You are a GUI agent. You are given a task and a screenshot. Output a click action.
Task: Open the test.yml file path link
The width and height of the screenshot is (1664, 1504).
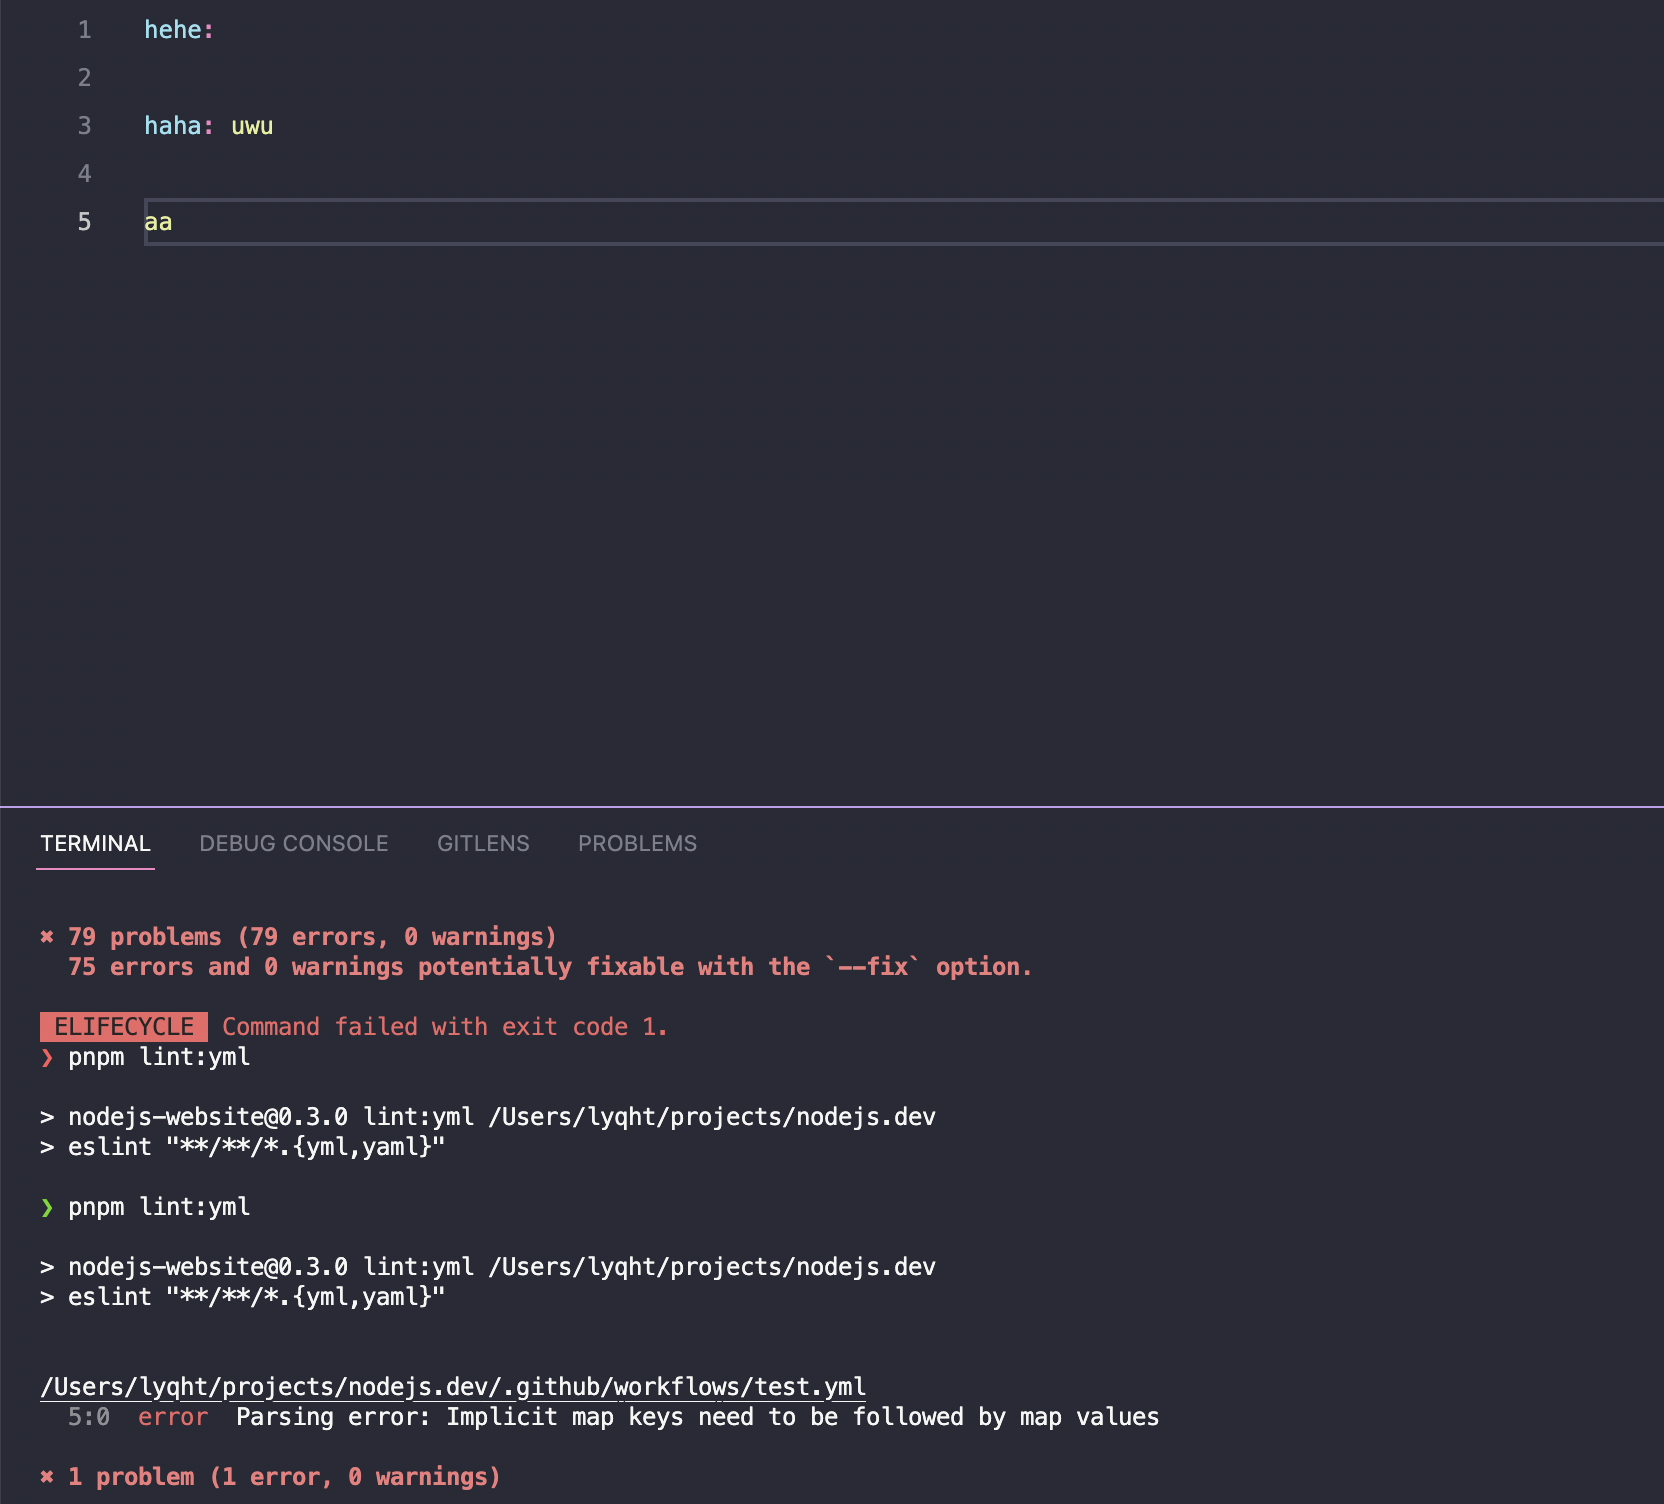(x=452, y=1386)
